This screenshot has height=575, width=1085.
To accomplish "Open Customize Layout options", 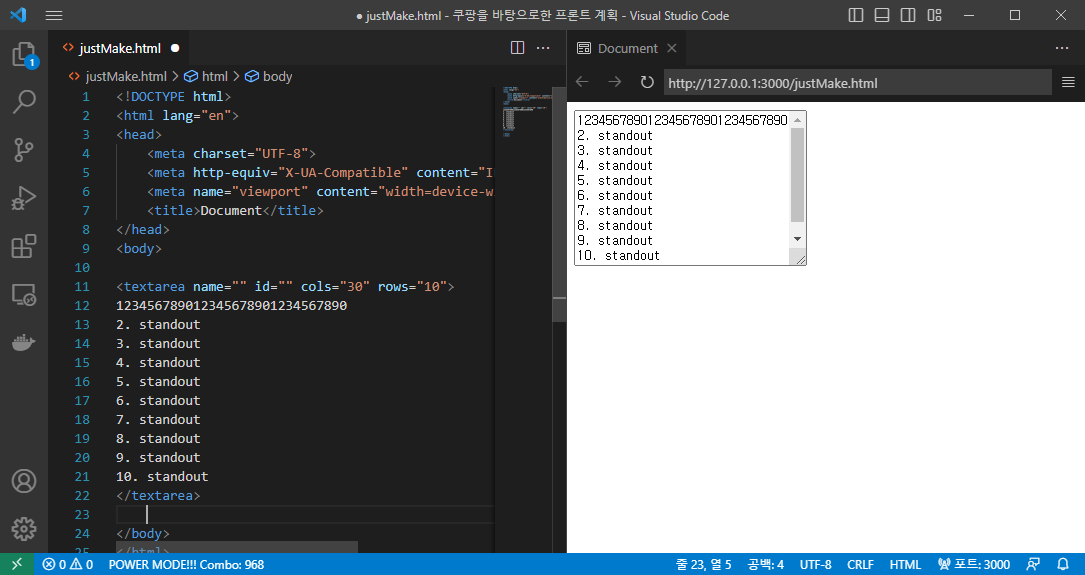I will (934, 15).
